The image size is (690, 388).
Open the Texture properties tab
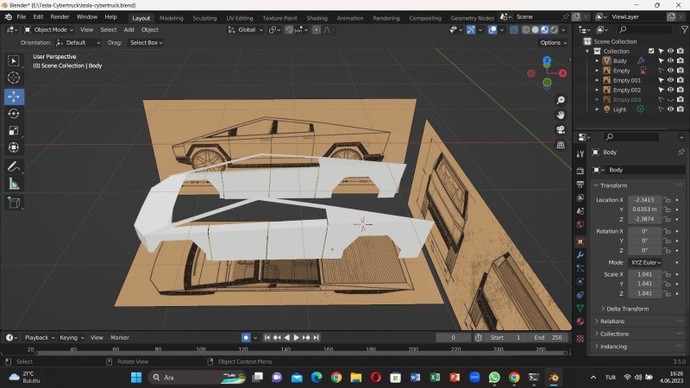coord(580,338)
